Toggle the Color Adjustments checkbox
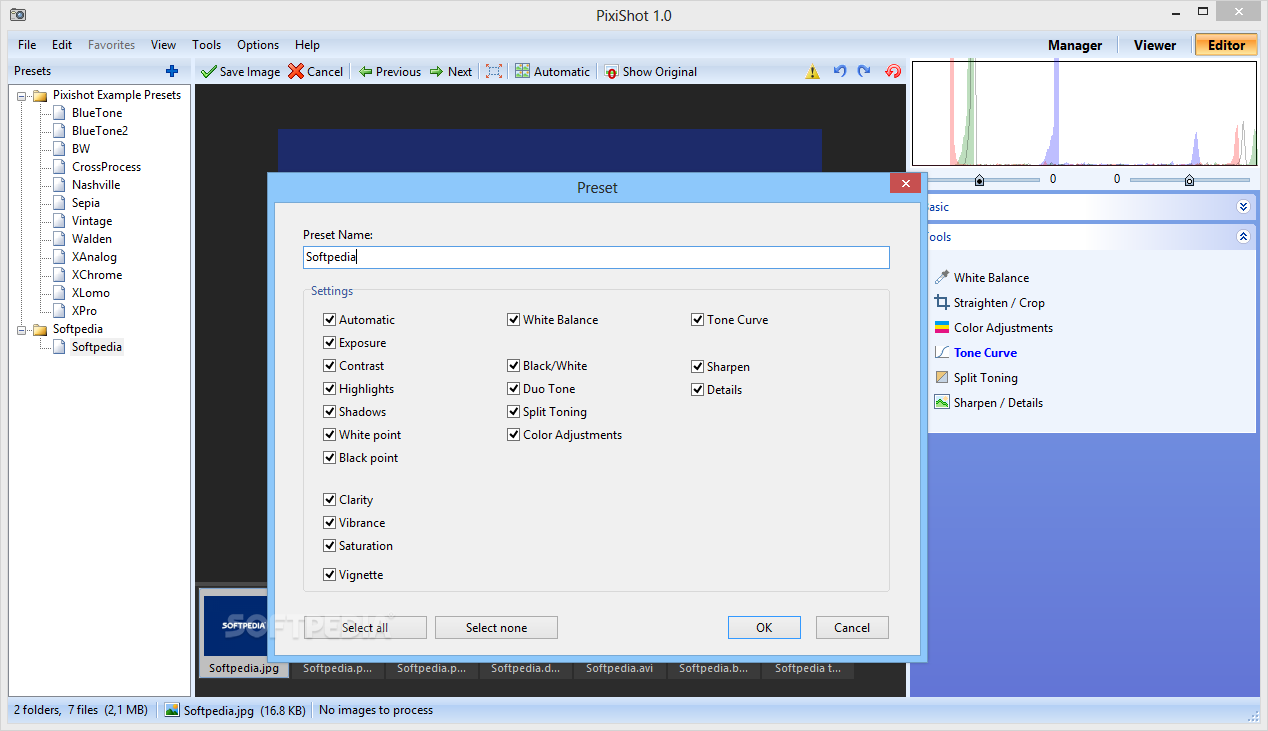Screen dimensions: 1268x731 click(513, 435)
